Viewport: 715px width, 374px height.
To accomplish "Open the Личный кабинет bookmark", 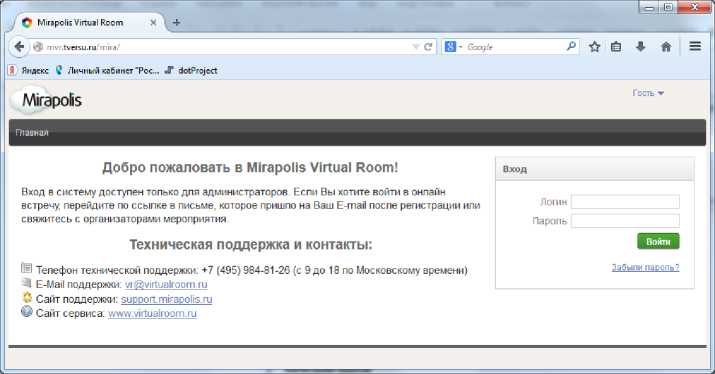I will coord(107,71).
